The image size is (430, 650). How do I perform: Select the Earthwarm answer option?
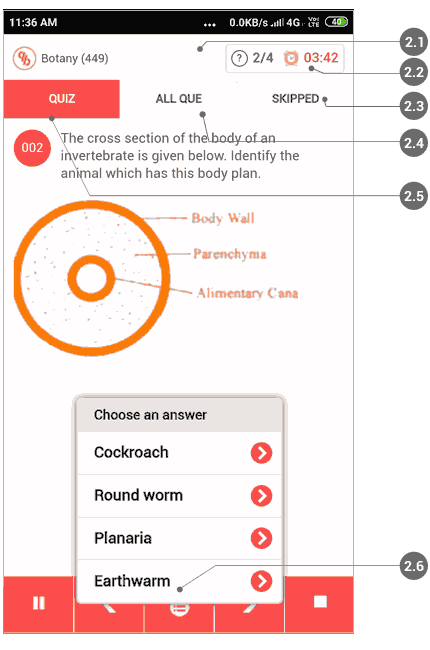tap(179, 581)
